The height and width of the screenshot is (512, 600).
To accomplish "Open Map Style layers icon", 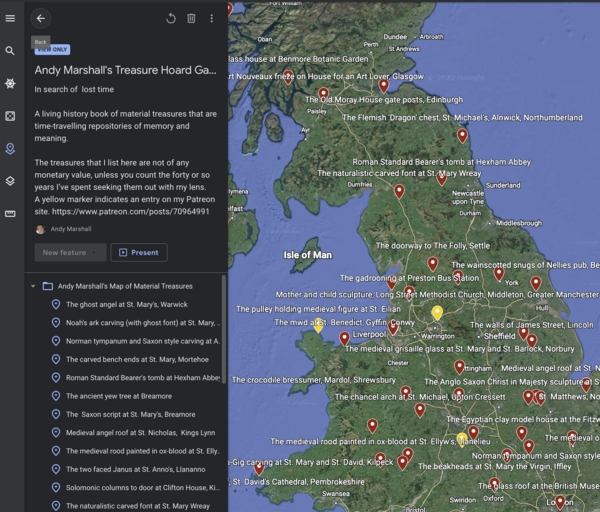I will [10, 181].
